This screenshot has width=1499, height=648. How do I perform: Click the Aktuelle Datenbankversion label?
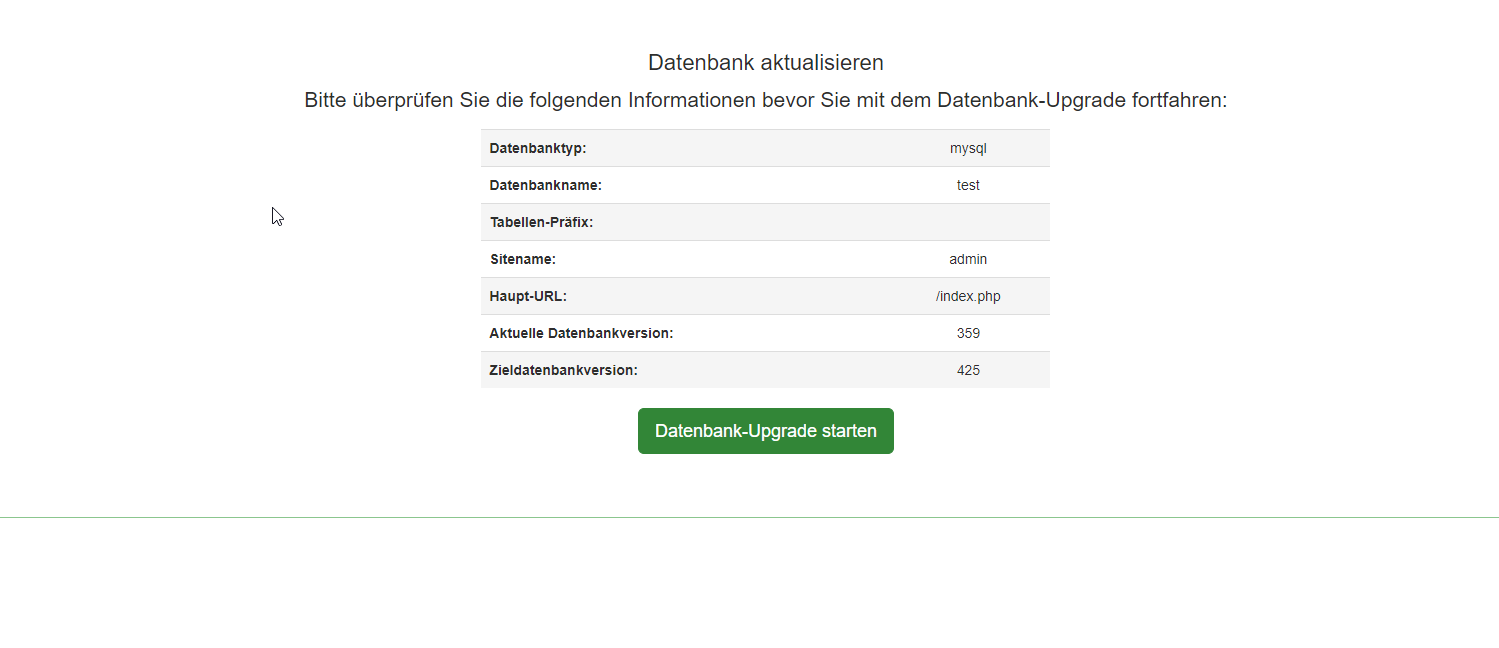click(x=581, y=333)
